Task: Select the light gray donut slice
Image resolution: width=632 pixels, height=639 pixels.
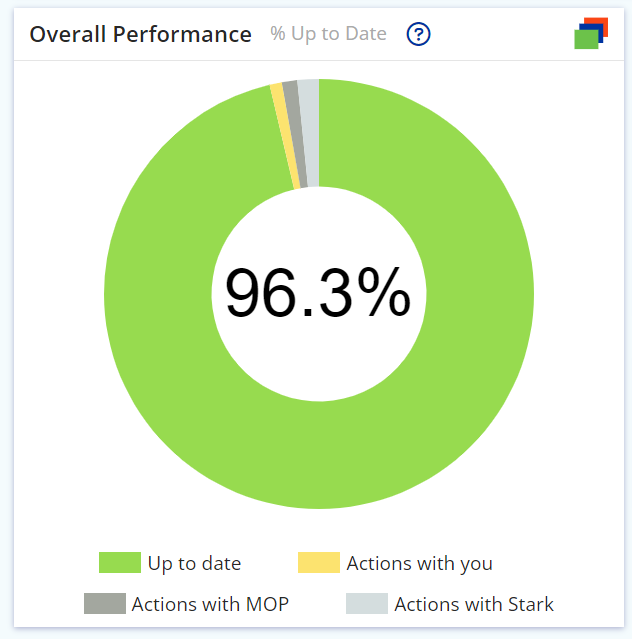Action: [x=310, y=132]
